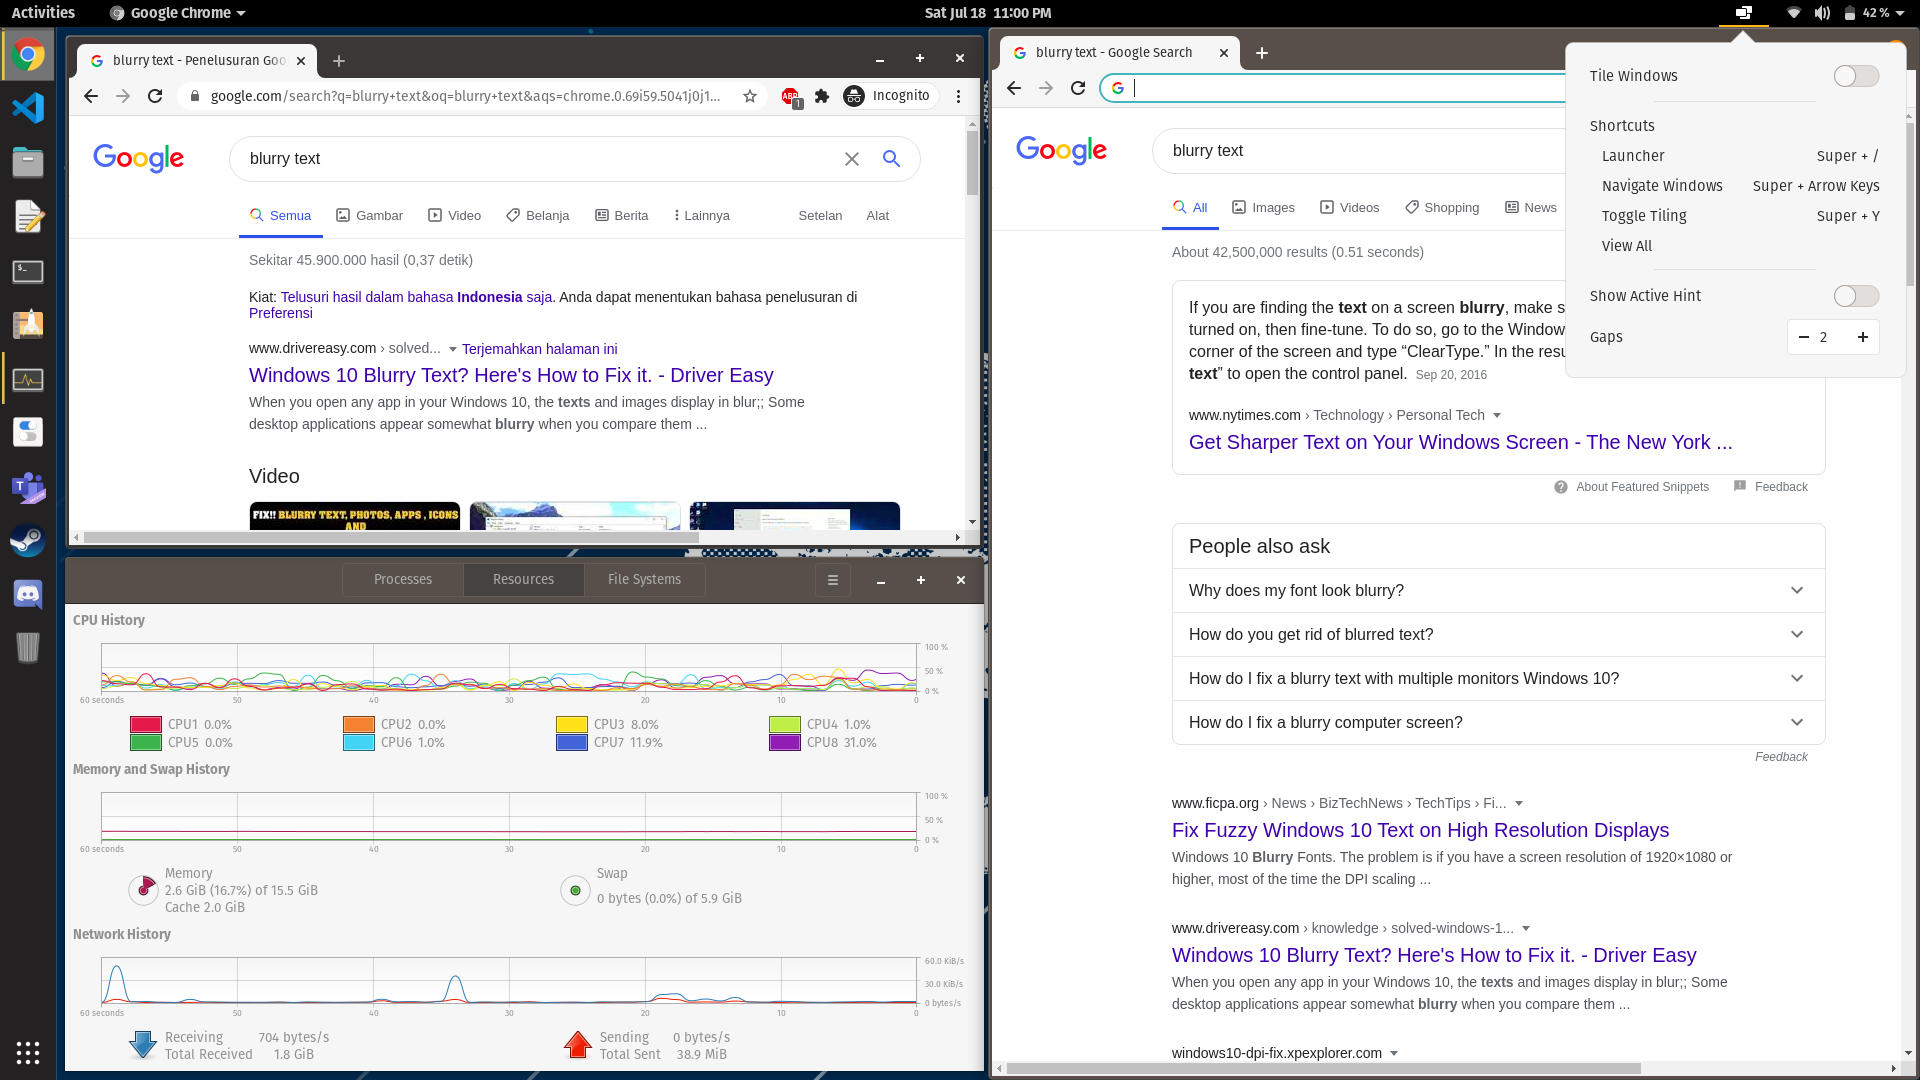Open the Fix Fuzzy Windows 10 Text result

1420,830
